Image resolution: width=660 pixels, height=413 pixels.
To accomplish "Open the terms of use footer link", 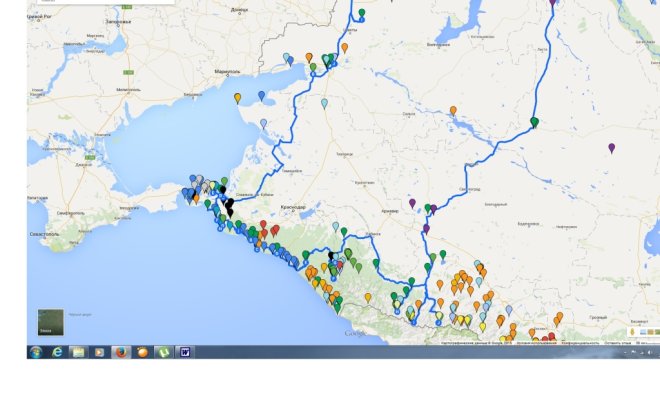I will click(x=537, y=343).
